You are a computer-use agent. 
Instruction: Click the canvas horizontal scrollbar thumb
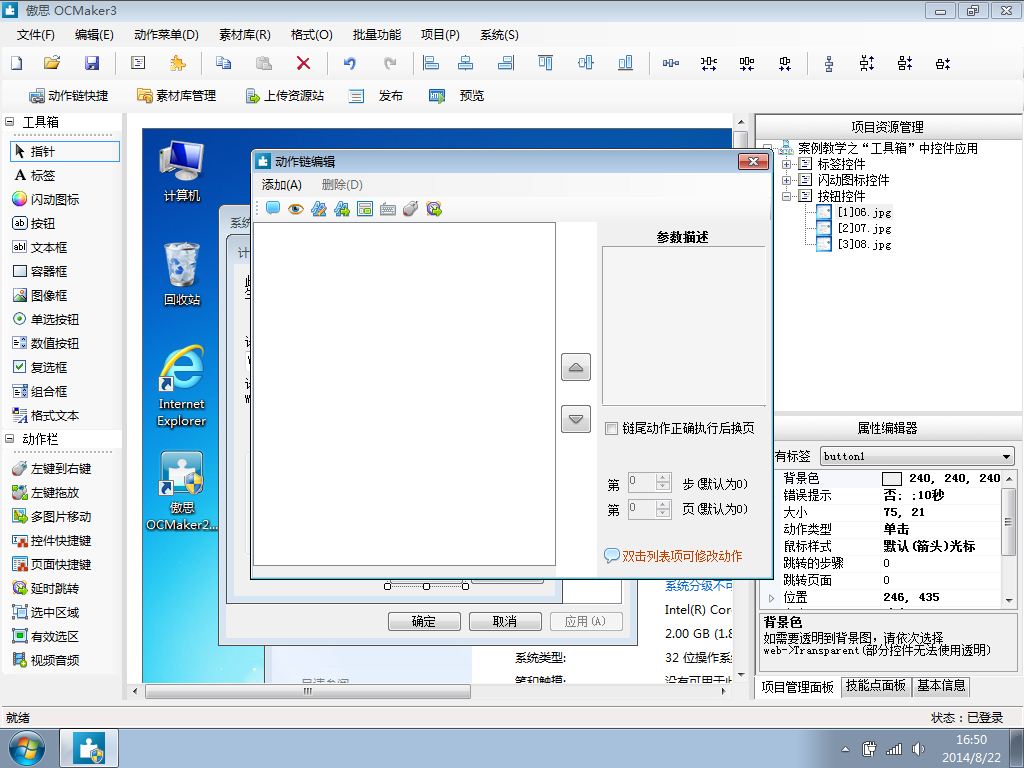(x=308, y=691)
